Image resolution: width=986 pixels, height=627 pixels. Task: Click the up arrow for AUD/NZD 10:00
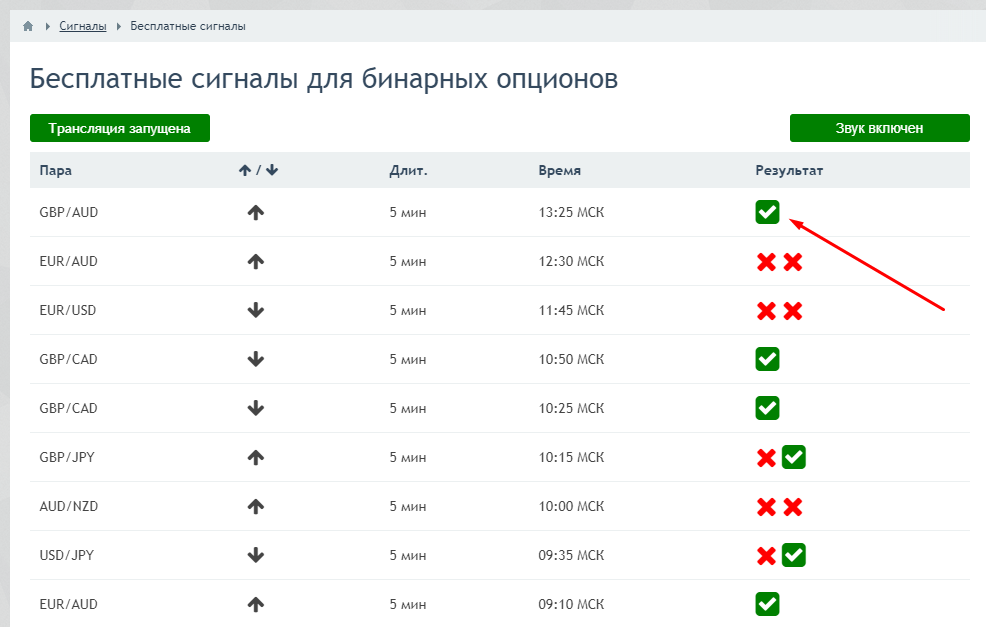[255, 506]
